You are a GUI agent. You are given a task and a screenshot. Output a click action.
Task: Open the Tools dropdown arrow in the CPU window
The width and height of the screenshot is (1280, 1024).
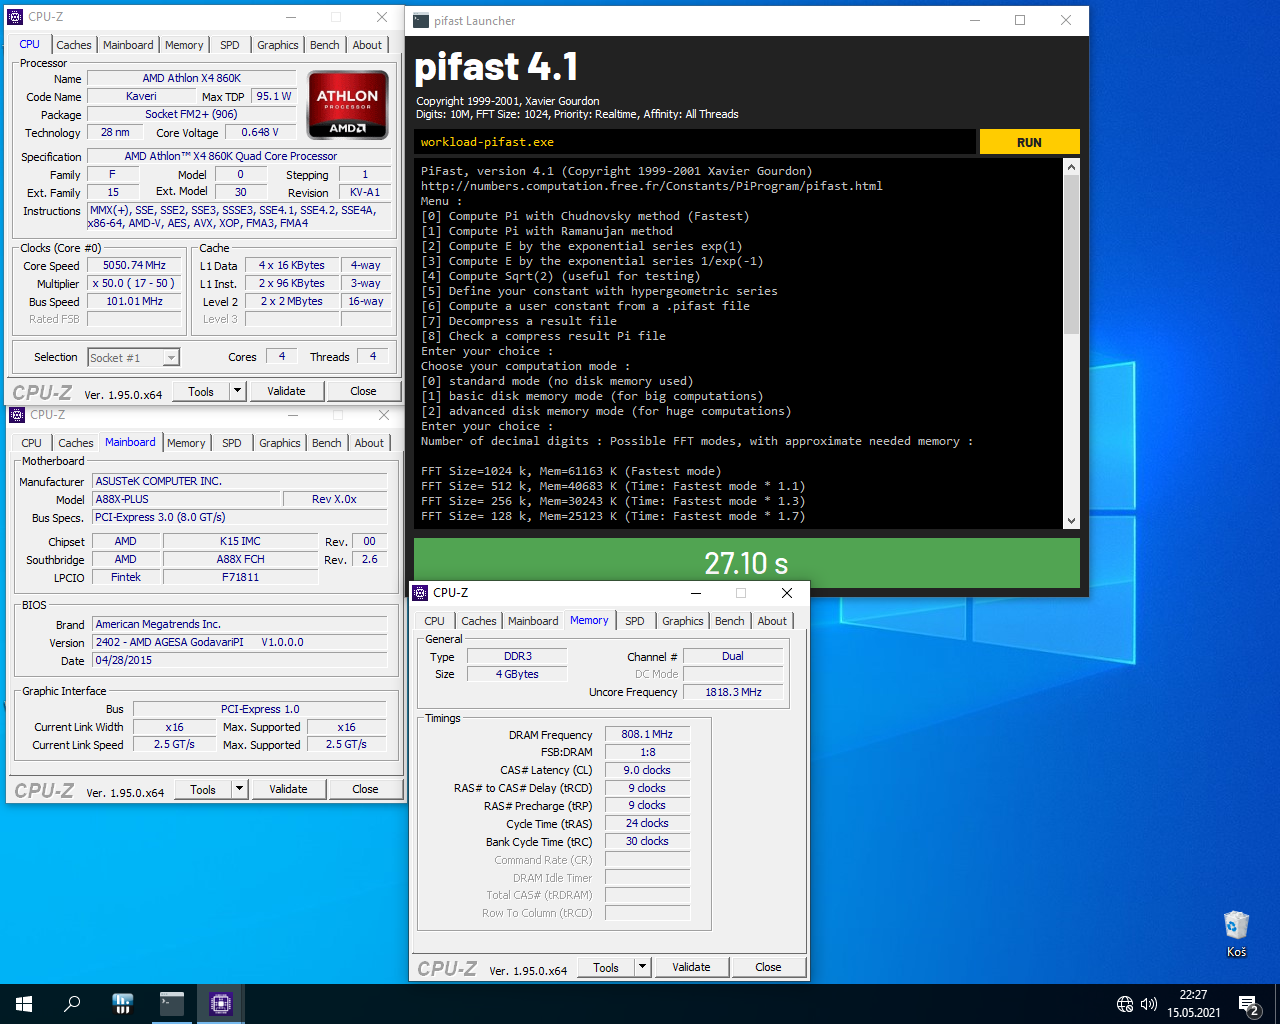click(237, 391)
